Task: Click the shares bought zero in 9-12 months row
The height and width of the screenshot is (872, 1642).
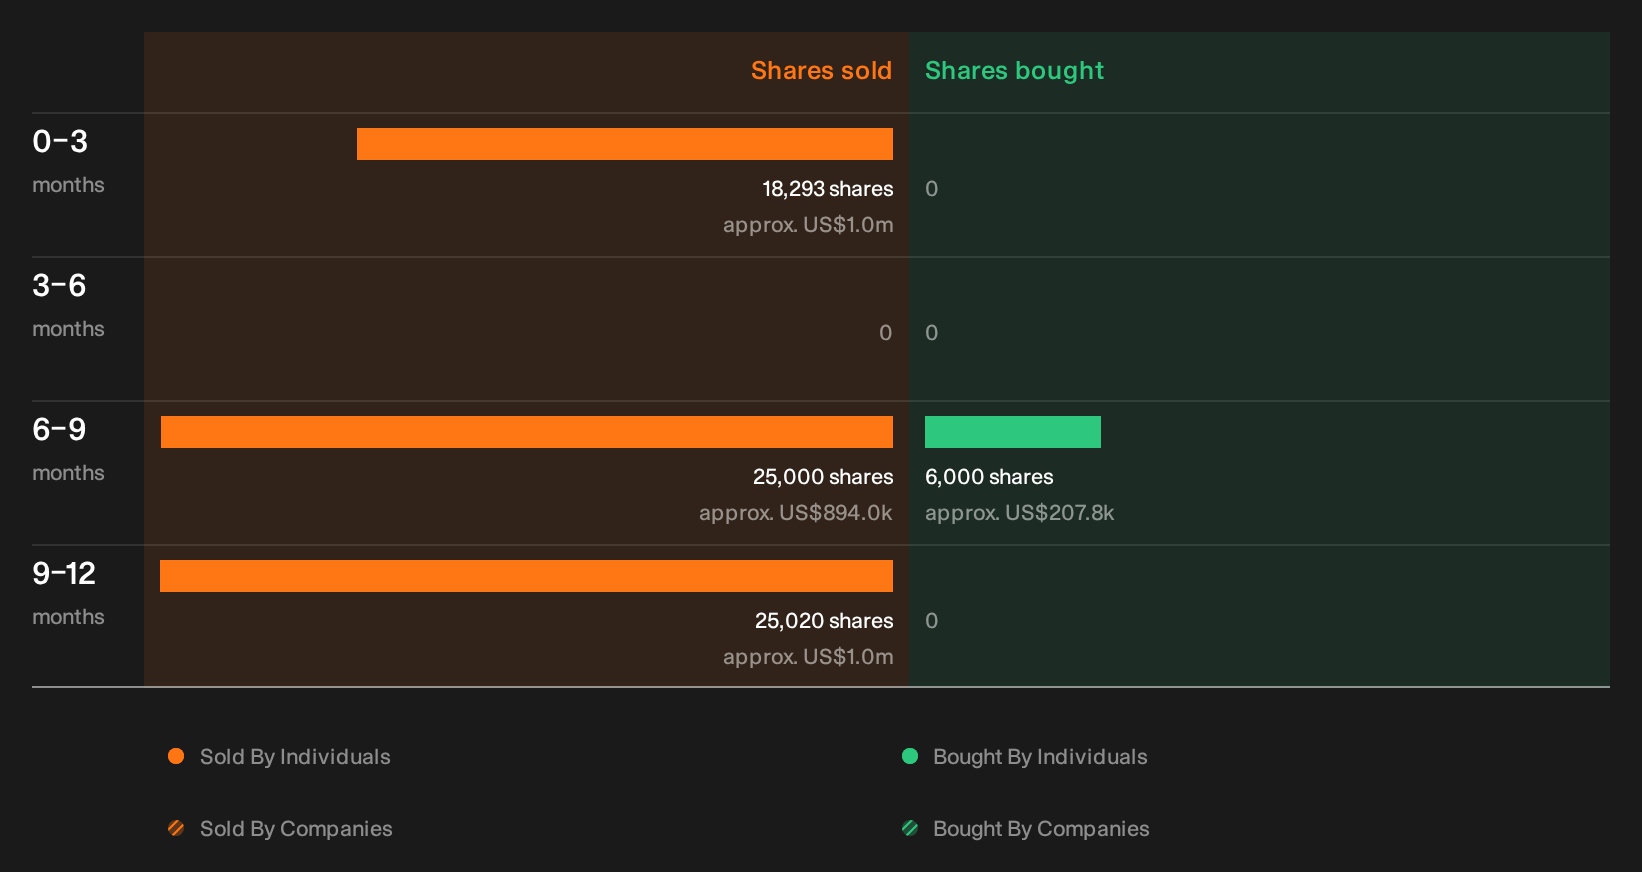Action: [x=931, y=621]
